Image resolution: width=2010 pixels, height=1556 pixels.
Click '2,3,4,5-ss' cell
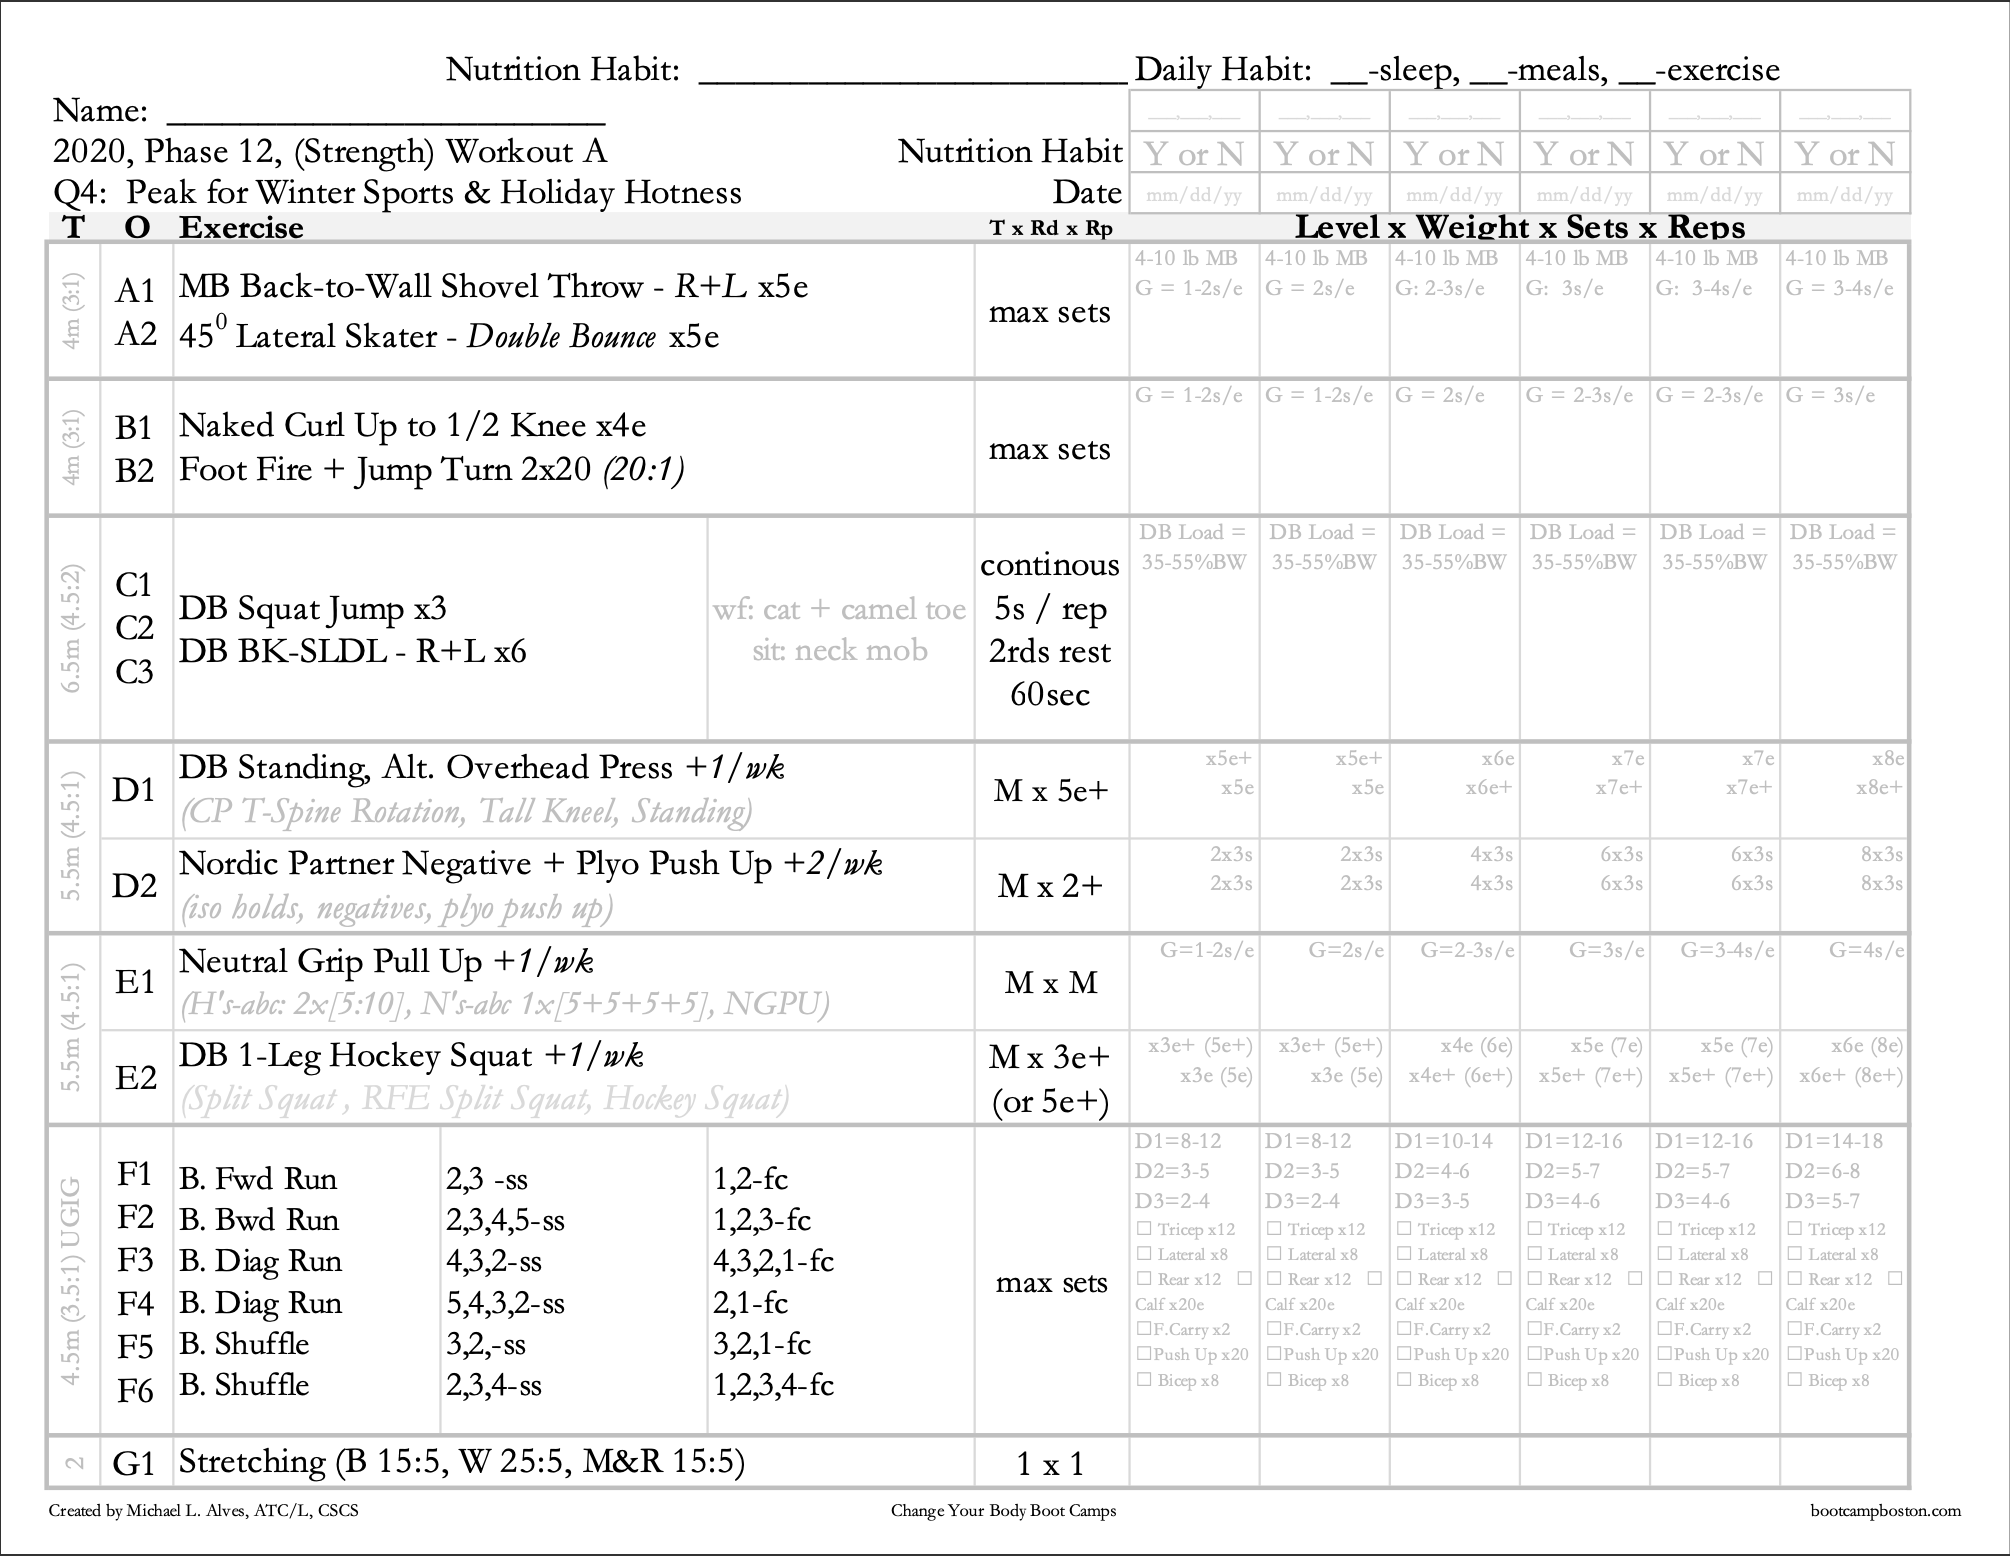(x=505, y=1220)
